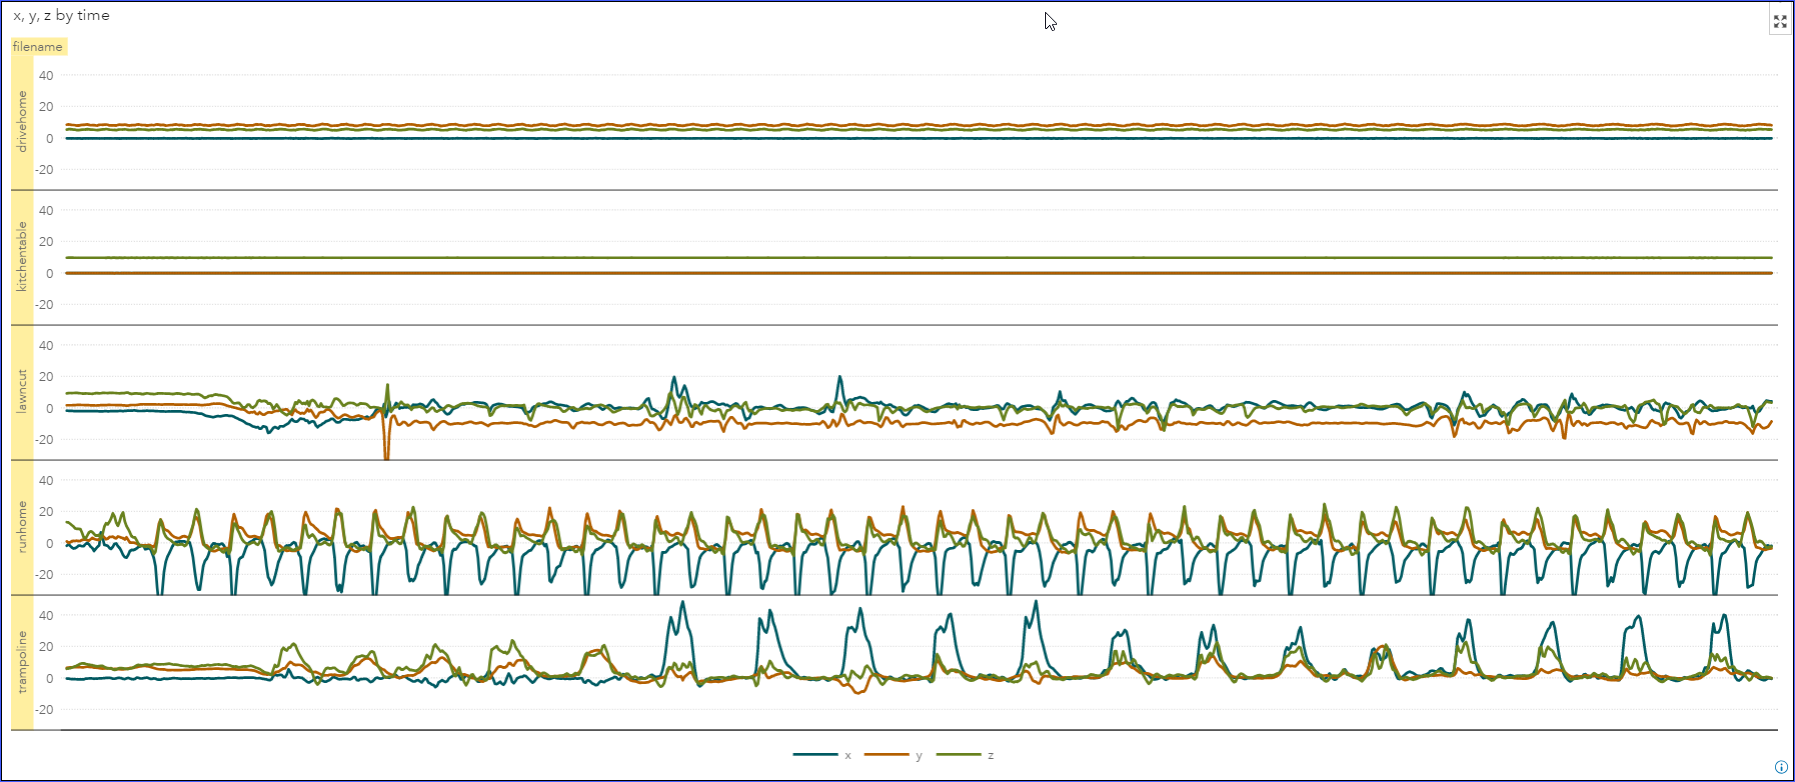The width and height of the screenshot is (1795, 782).
Task: Maximize the chart with the expand icon
Action: pyautogui.click(x=1779, y=21)
